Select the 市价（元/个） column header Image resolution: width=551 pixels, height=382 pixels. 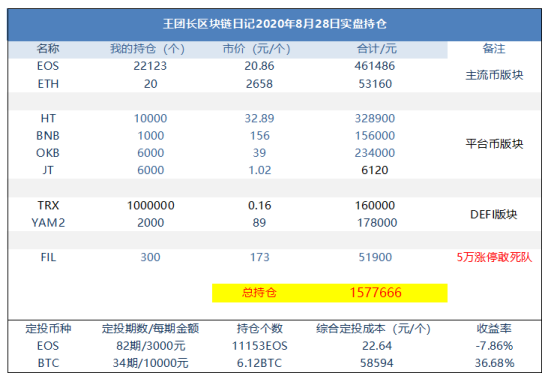pyautogui.click(x=257, y=48)
